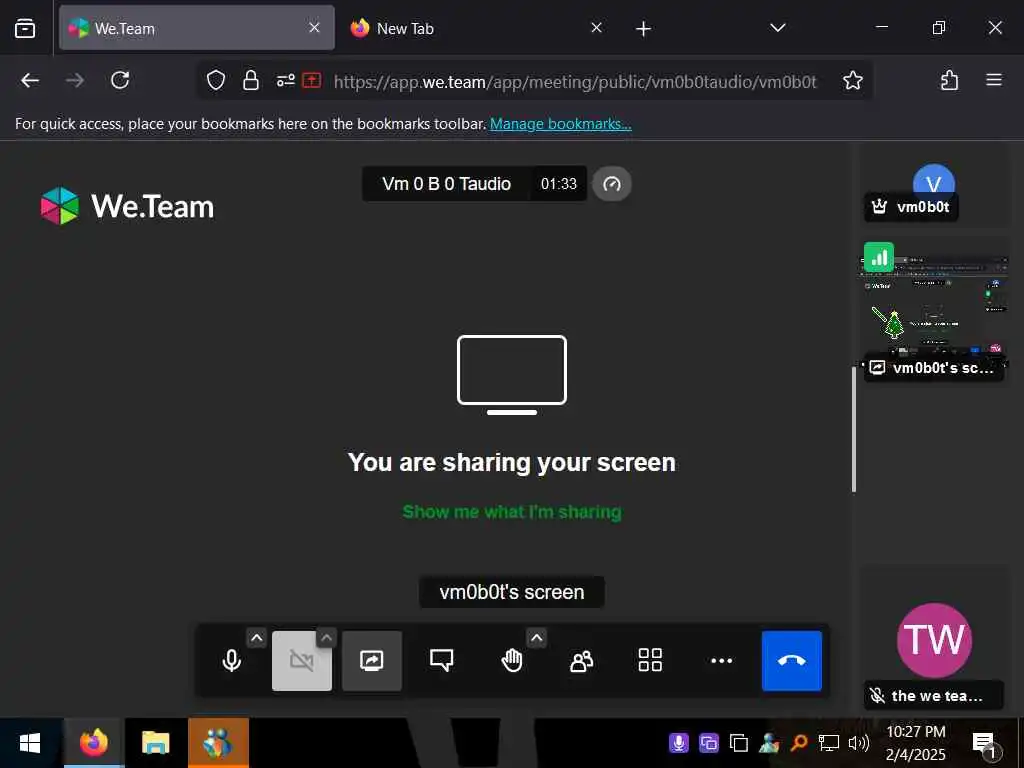Open File Explorer from taskbar
Screen dimensions: 1024x768
pyautogui.click(x=155, y=743)
